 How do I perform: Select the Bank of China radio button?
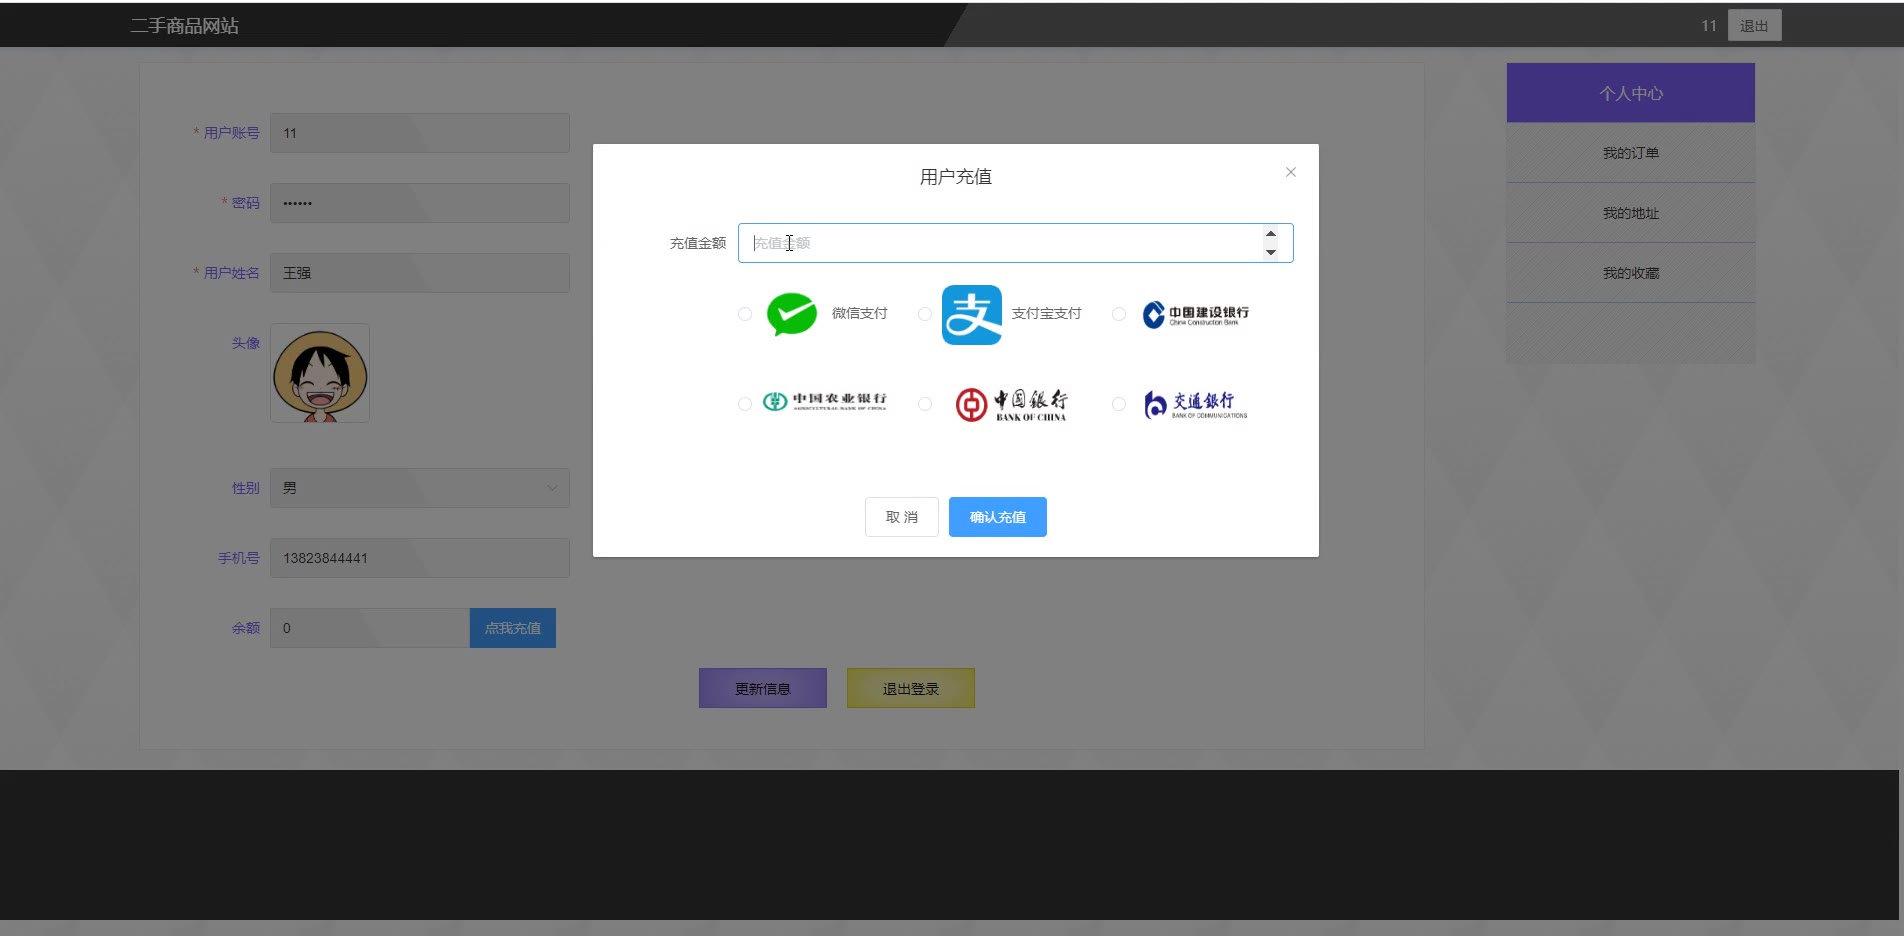click(x=925, y=404)
